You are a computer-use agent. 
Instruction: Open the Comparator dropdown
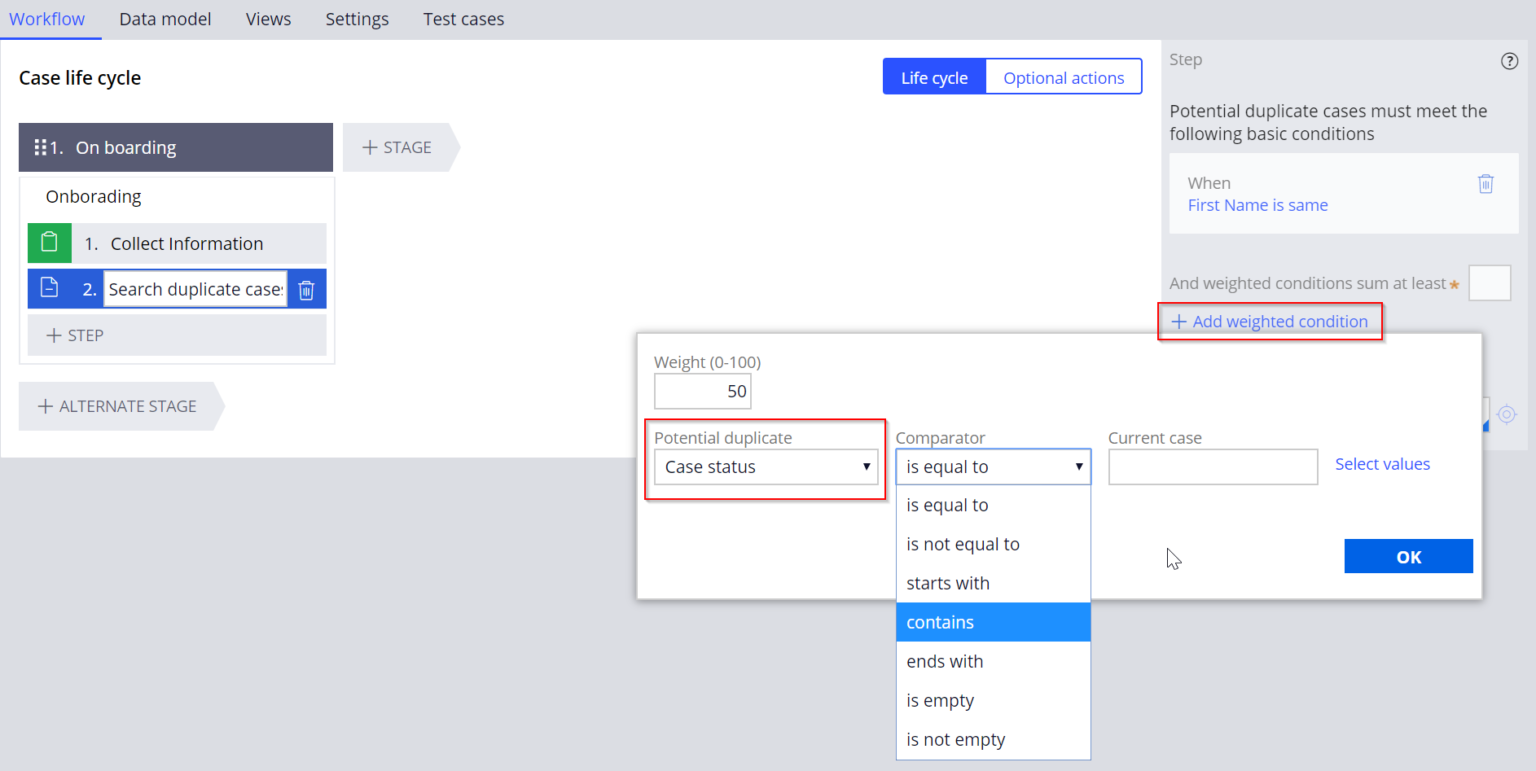tap(992, 467)
